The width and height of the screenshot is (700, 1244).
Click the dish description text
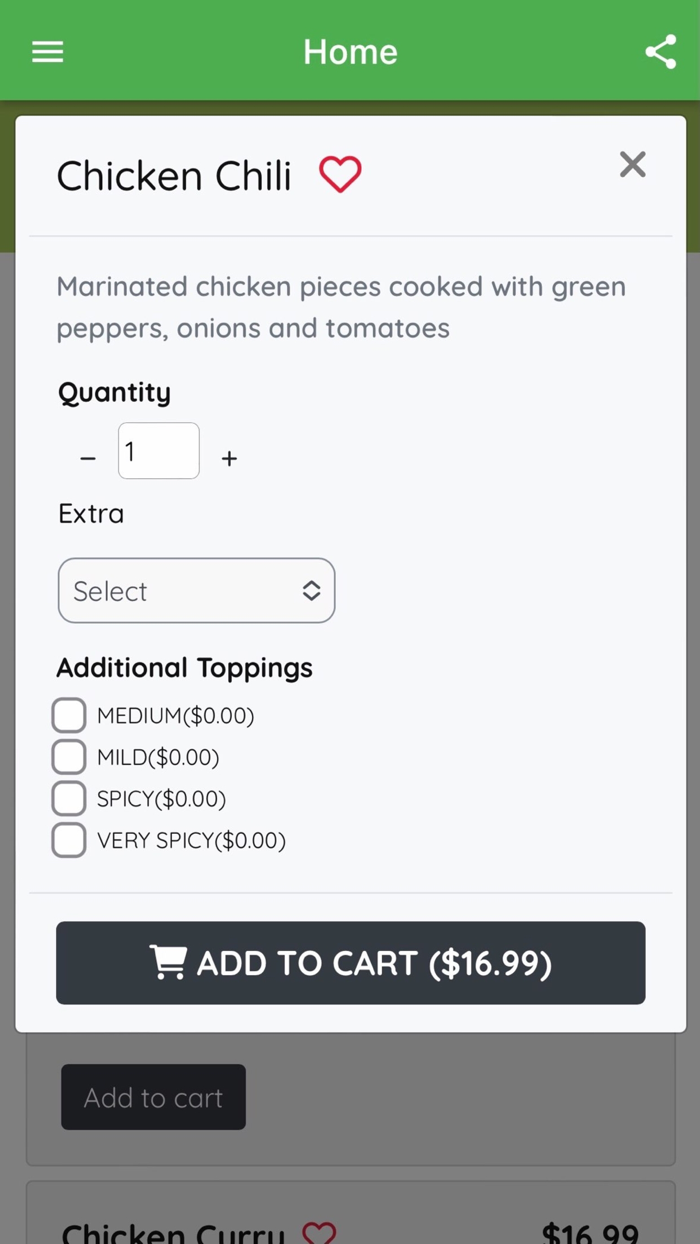(341, 307)
